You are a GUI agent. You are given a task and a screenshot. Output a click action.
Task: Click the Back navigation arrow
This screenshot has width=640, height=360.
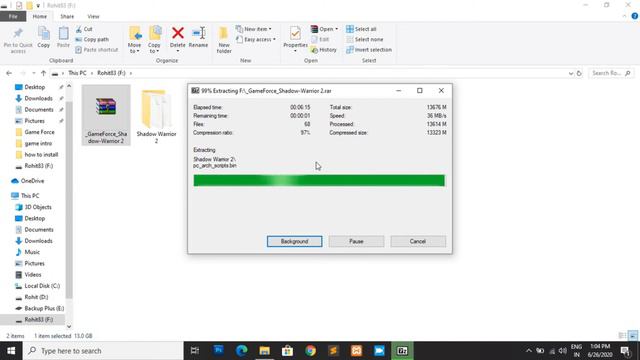pos(9,73)
